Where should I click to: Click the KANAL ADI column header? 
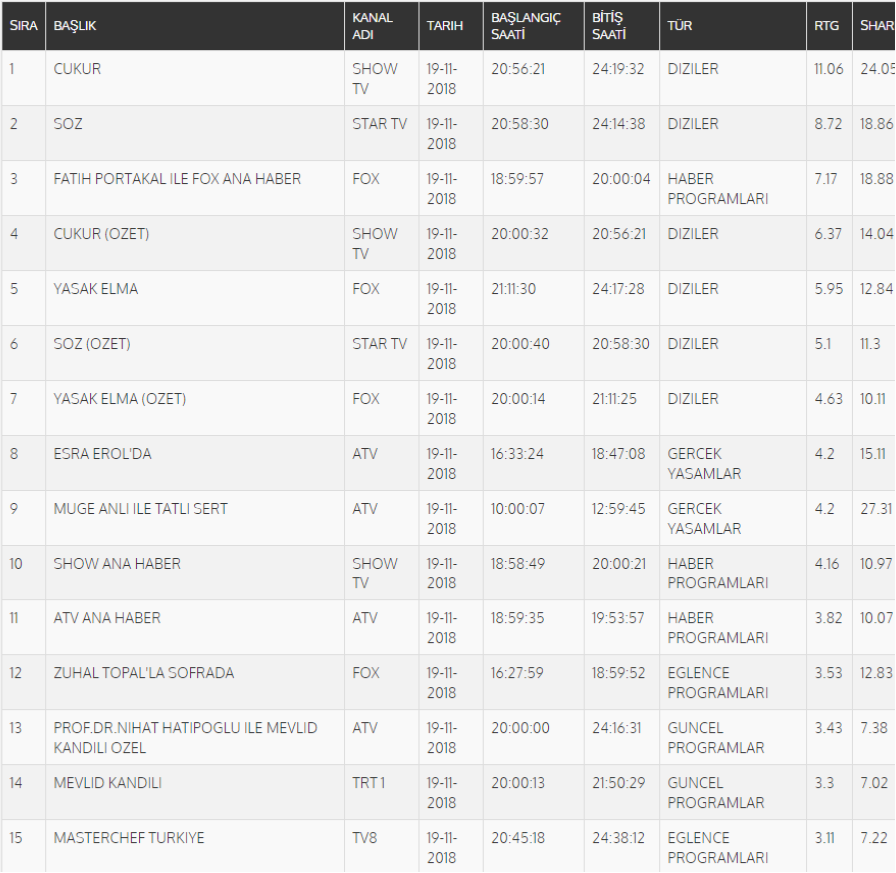[x=372, y=25]
